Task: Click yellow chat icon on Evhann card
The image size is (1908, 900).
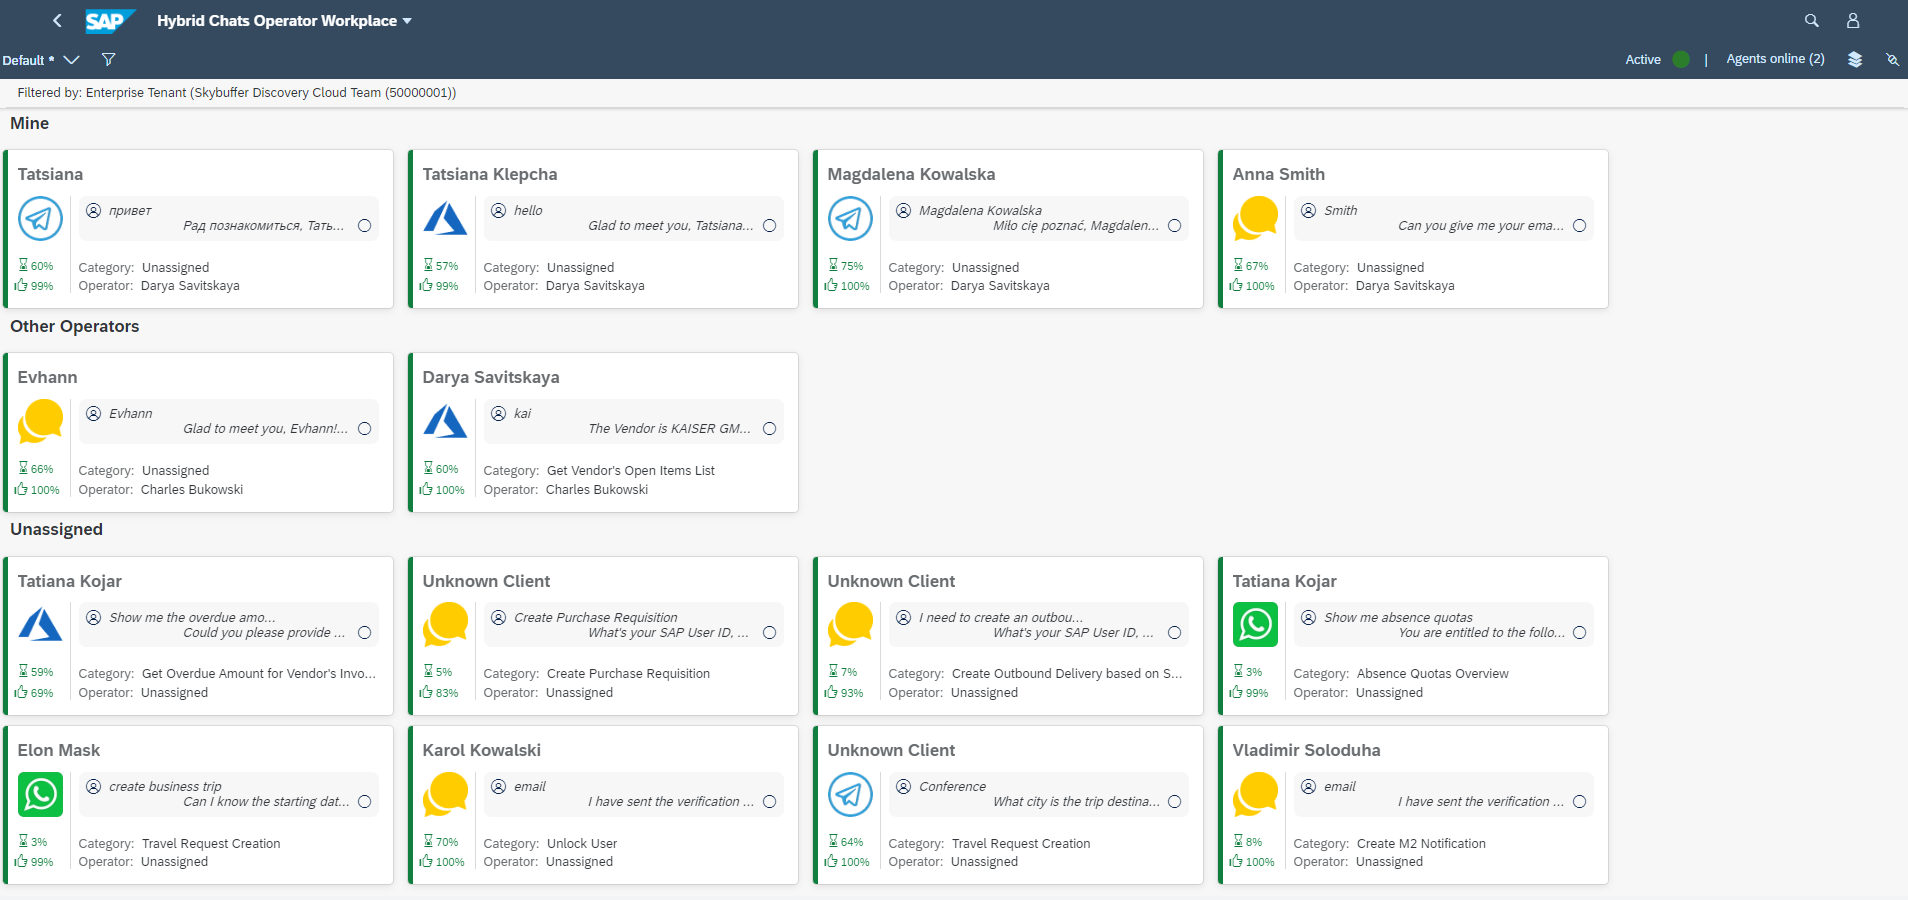Action: 41,422
